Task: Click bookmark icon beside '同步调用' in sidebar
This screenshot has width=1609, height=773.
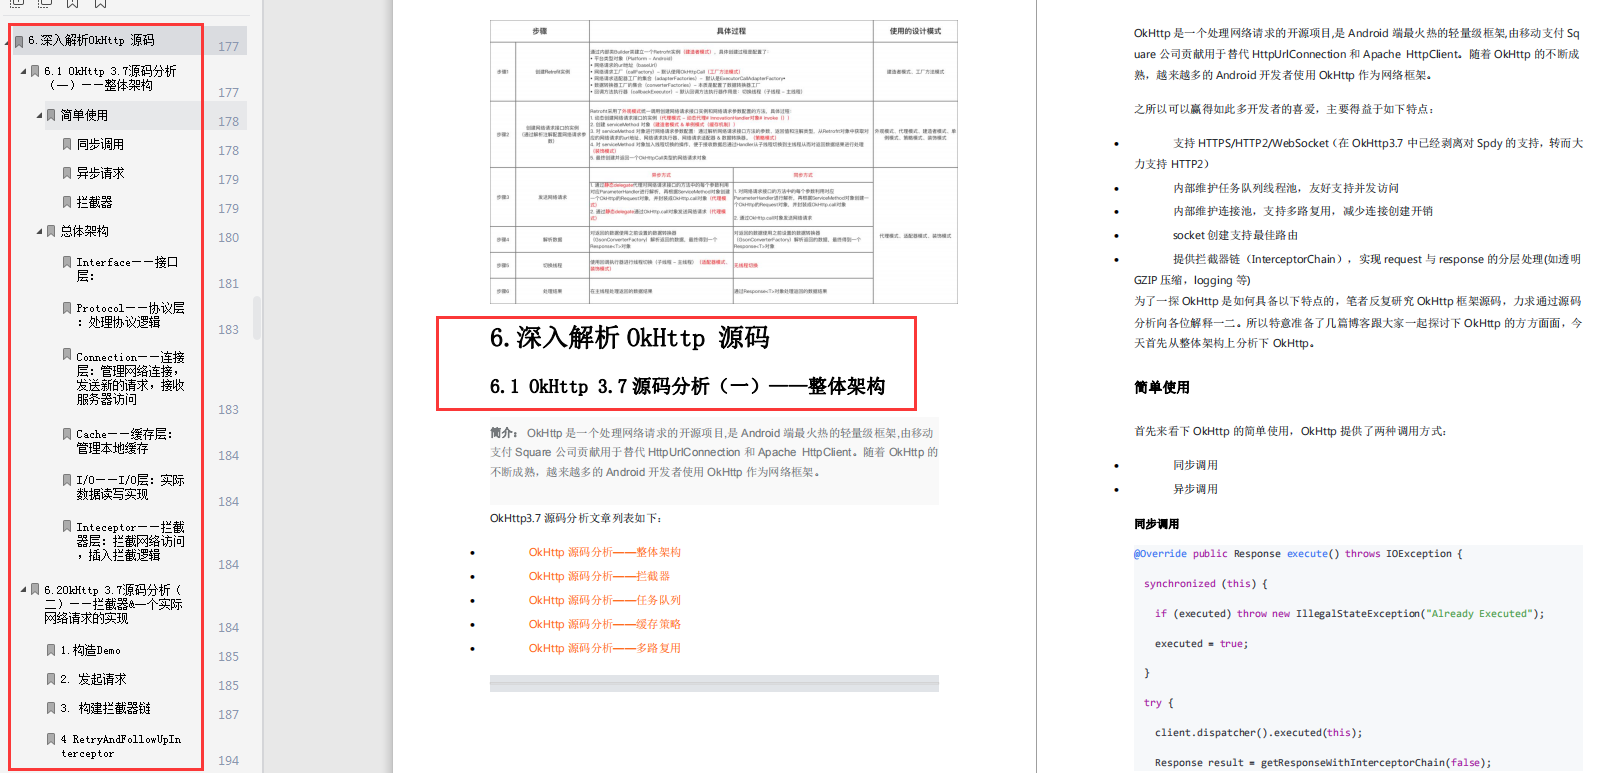Action: (x=67, y=144)
